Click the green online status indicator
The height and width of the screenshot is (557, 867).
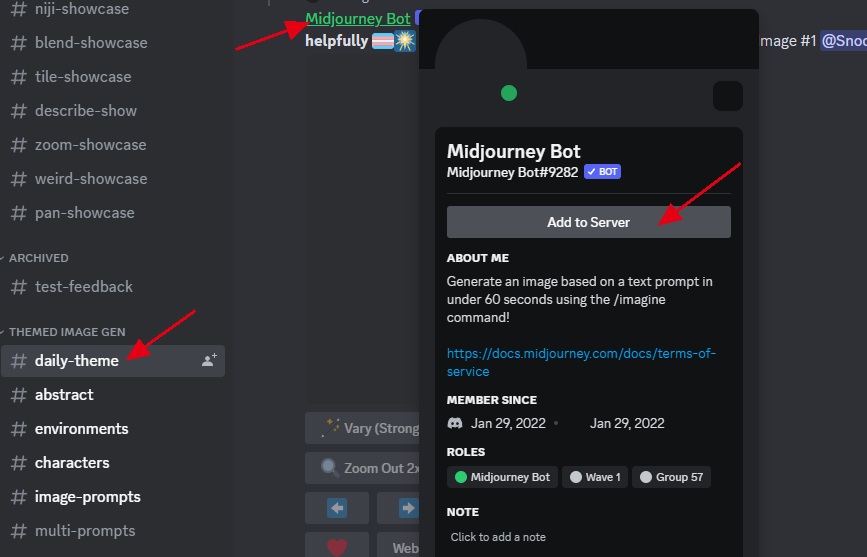[x=509, y=94]
